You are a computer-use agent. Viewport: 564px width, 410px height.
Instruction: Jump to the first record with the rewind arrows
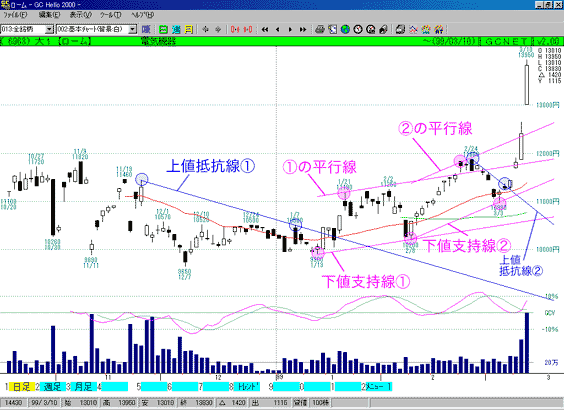click(265, 29)
